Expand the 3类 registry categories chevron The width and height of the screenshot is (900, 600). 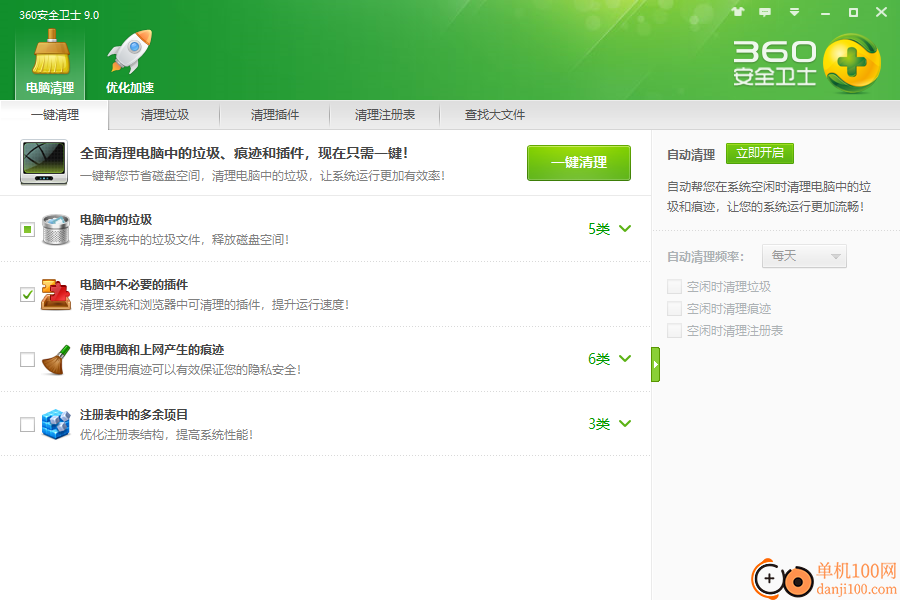pos(625,423)
